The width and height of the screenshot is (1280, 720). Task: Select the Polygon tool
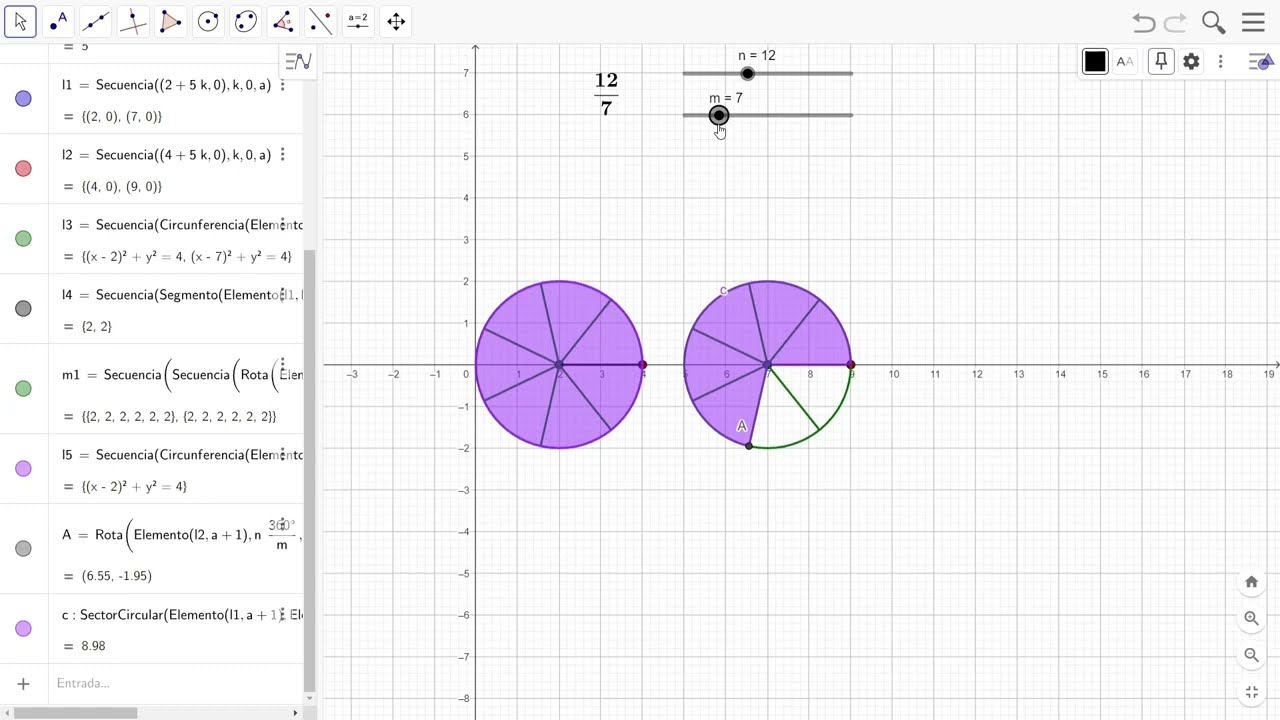(170, 21)
